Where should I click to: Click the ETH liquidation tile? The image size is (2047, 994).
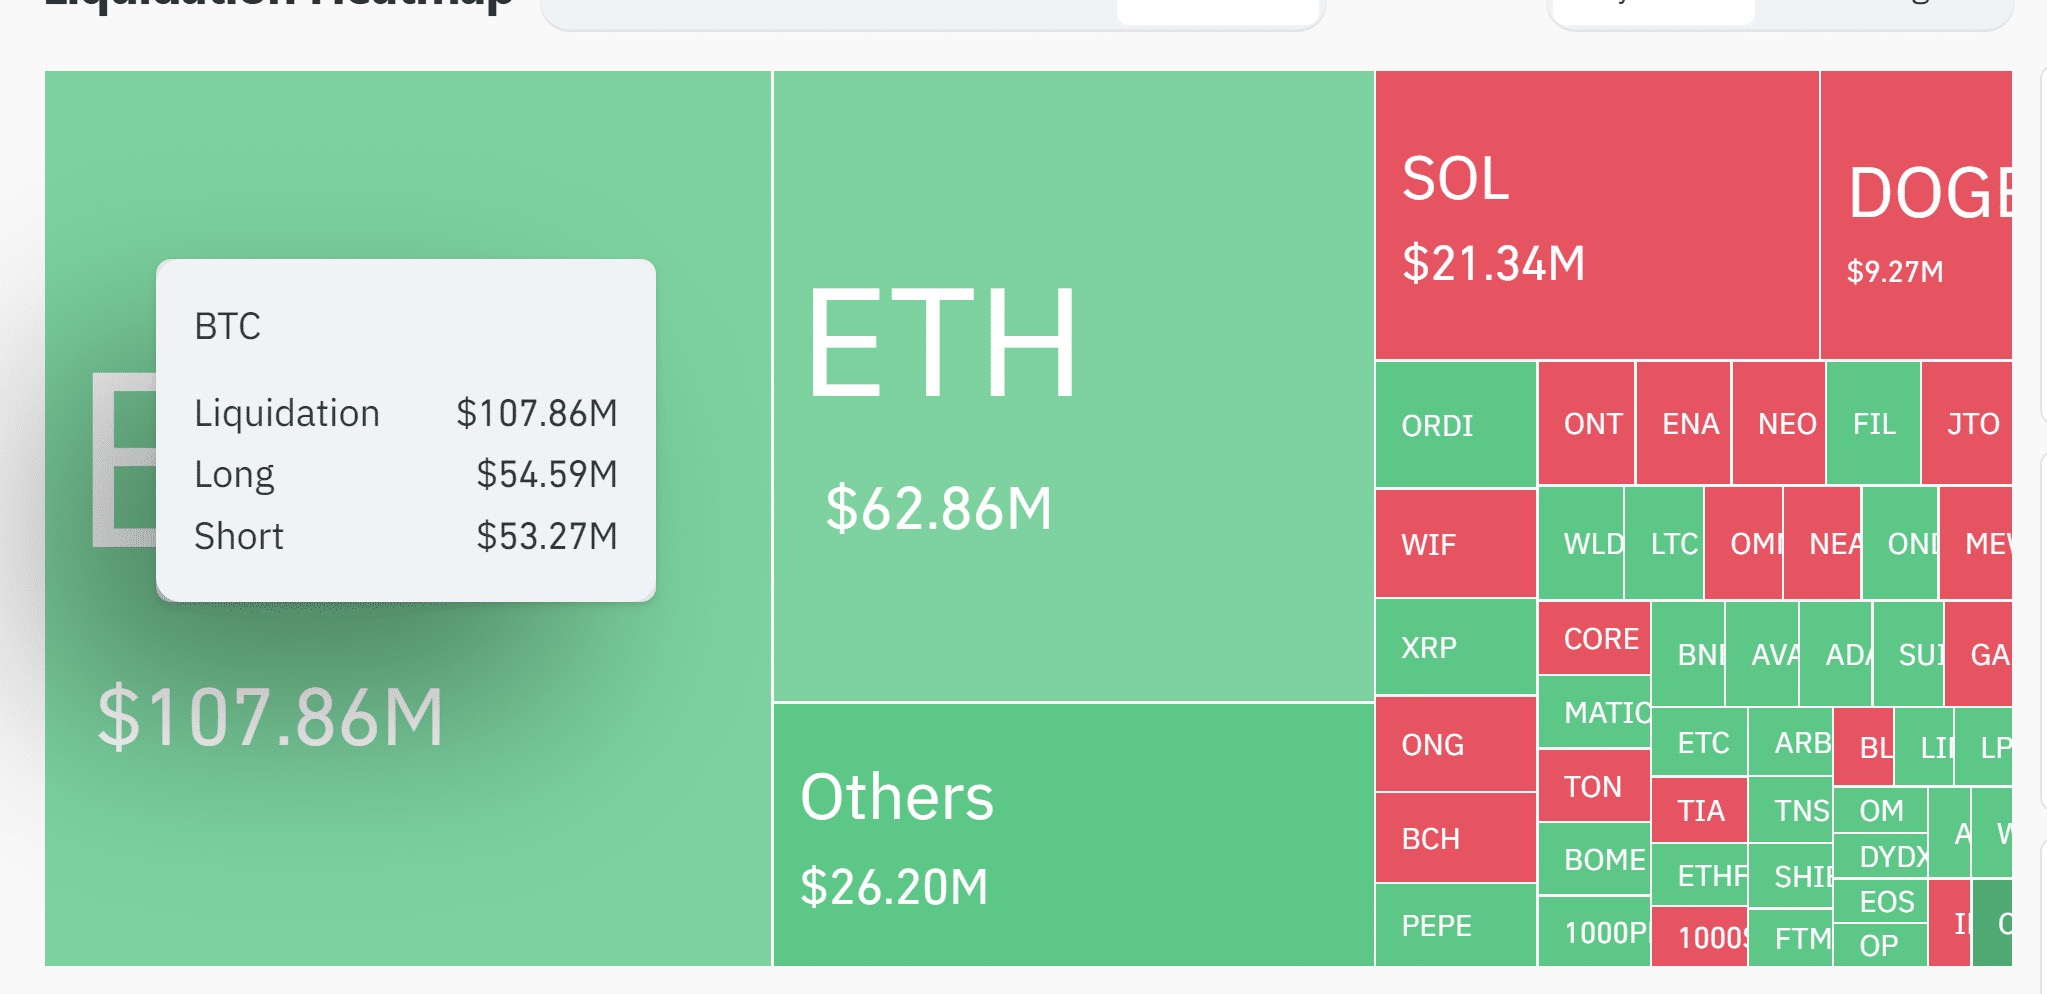click(x=1073, y=386)
